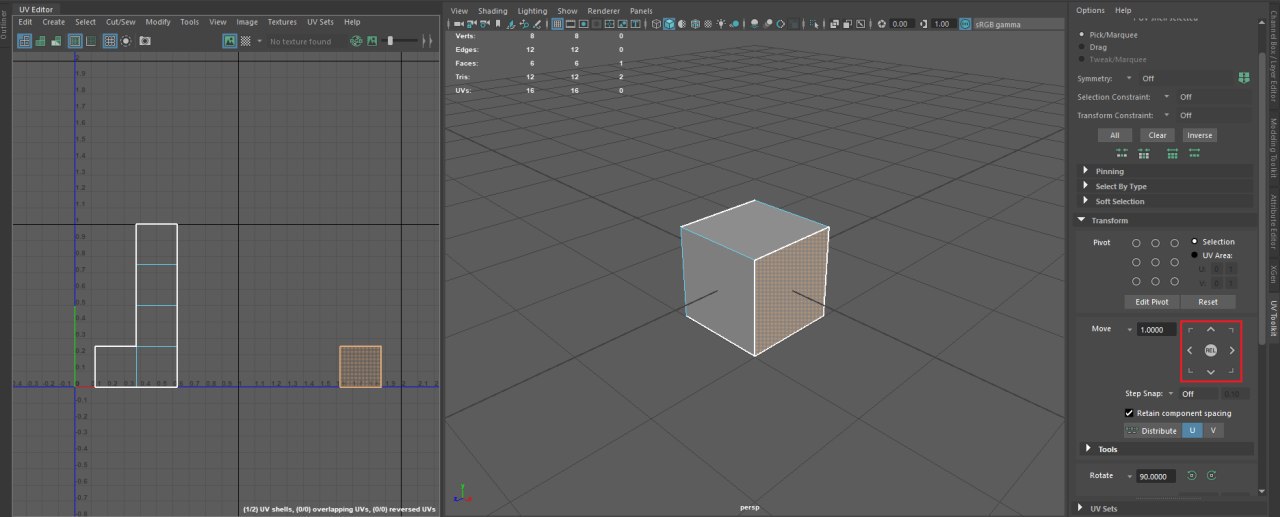Screen dimensions: 1280x517
Task: Click the green RGB channels display icon
Action: pyautogui.click(x=356, y=41)
